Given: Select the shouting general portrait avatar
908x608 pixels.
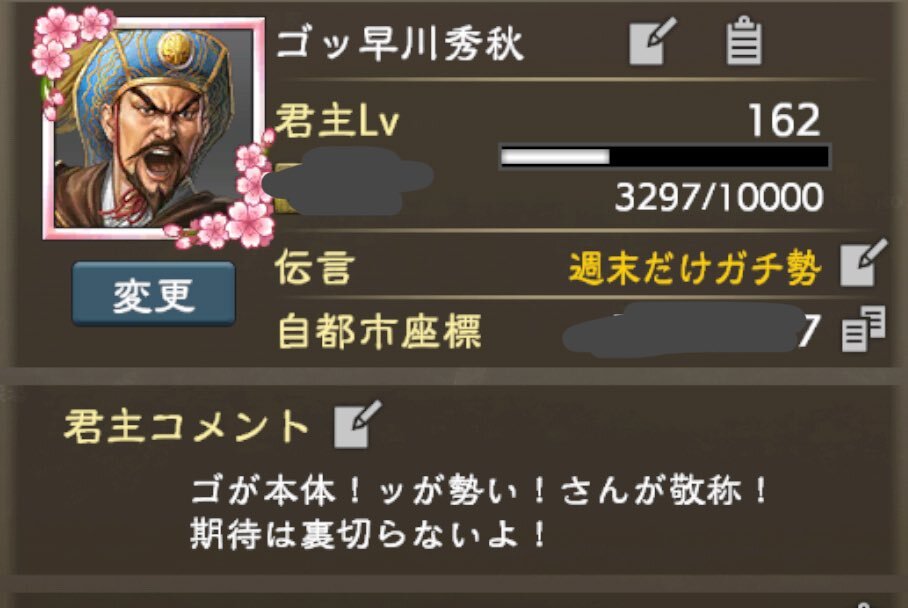Looking at the screenshot, I should point(153,129).
